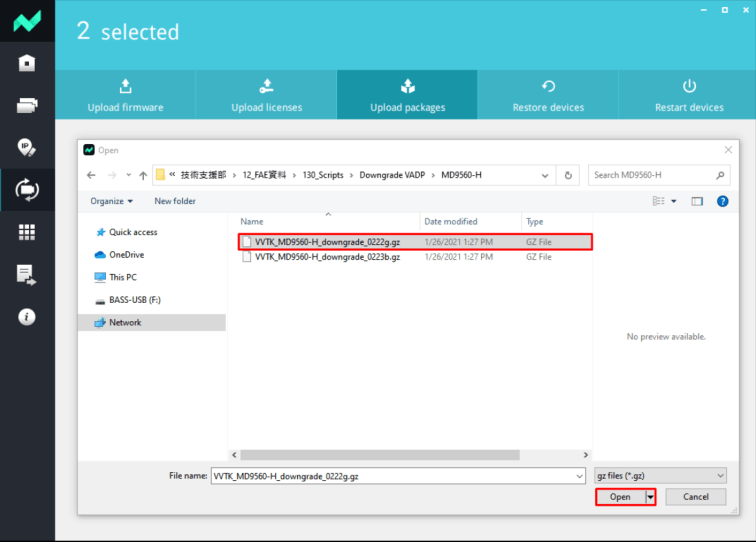
Task: Click the Open button
Action: point(620,497)
